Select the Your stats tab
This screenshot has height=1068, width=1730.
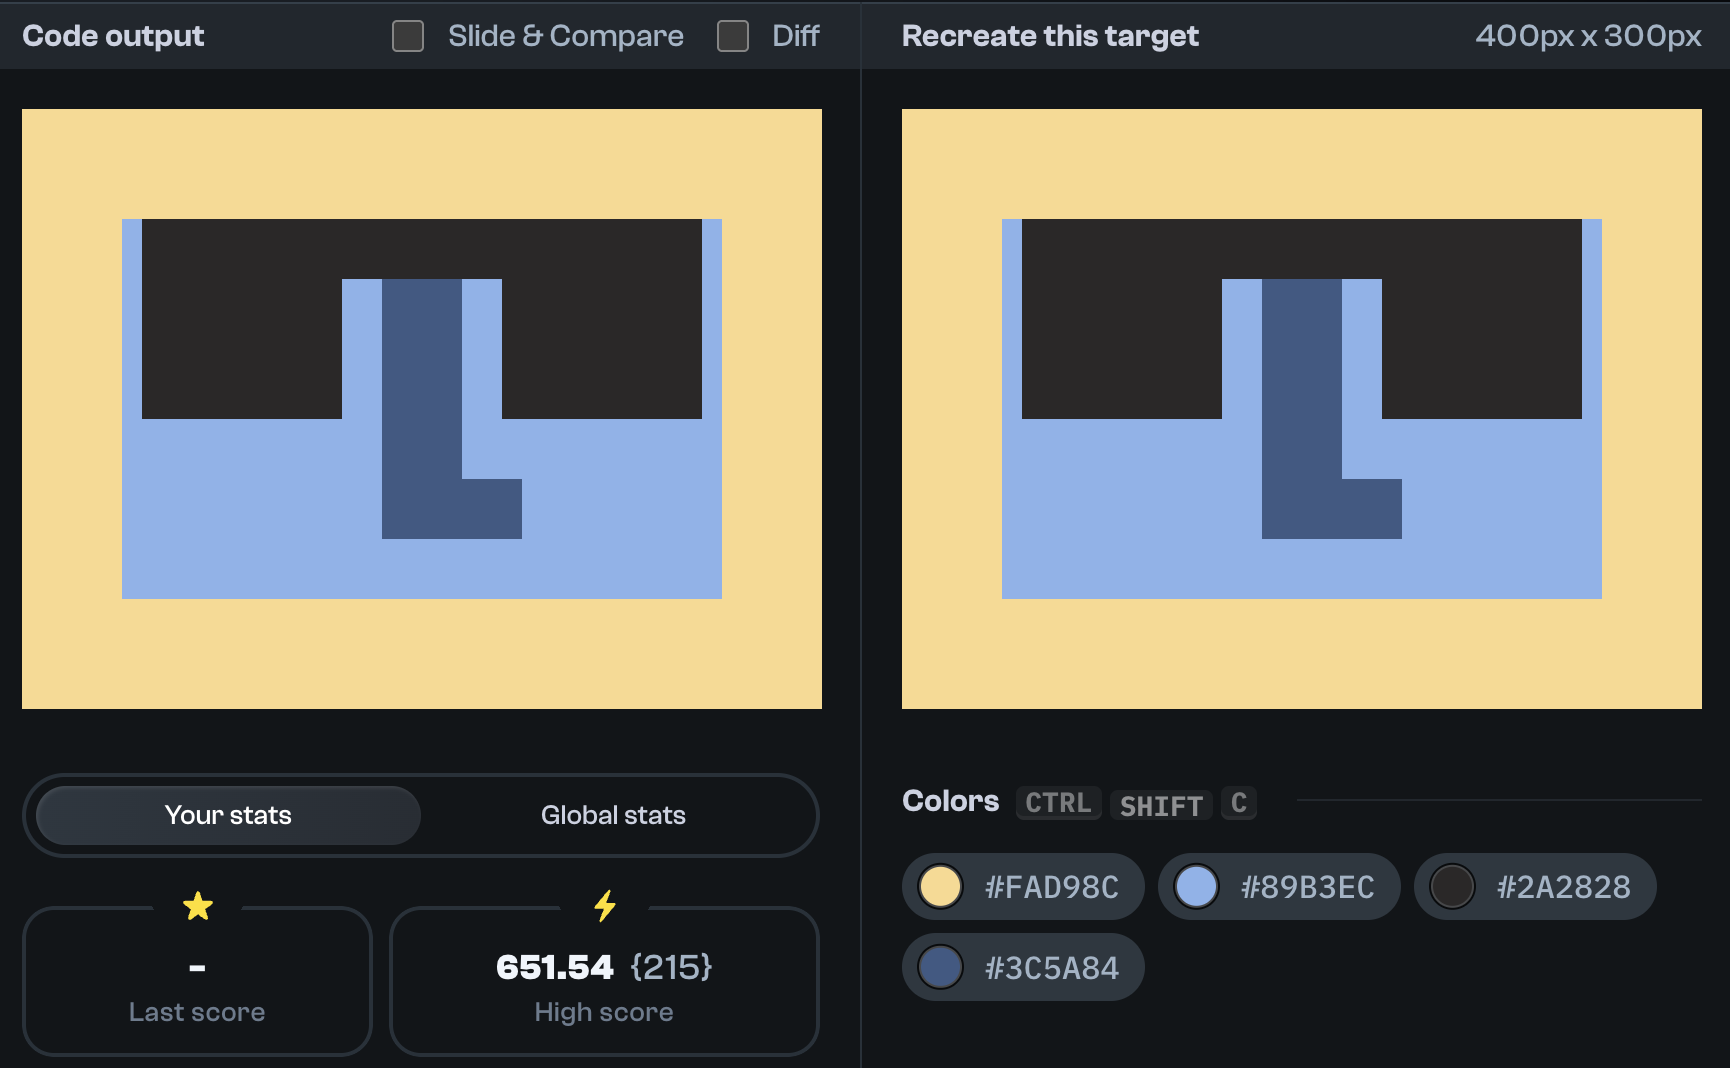click(228, 815)
